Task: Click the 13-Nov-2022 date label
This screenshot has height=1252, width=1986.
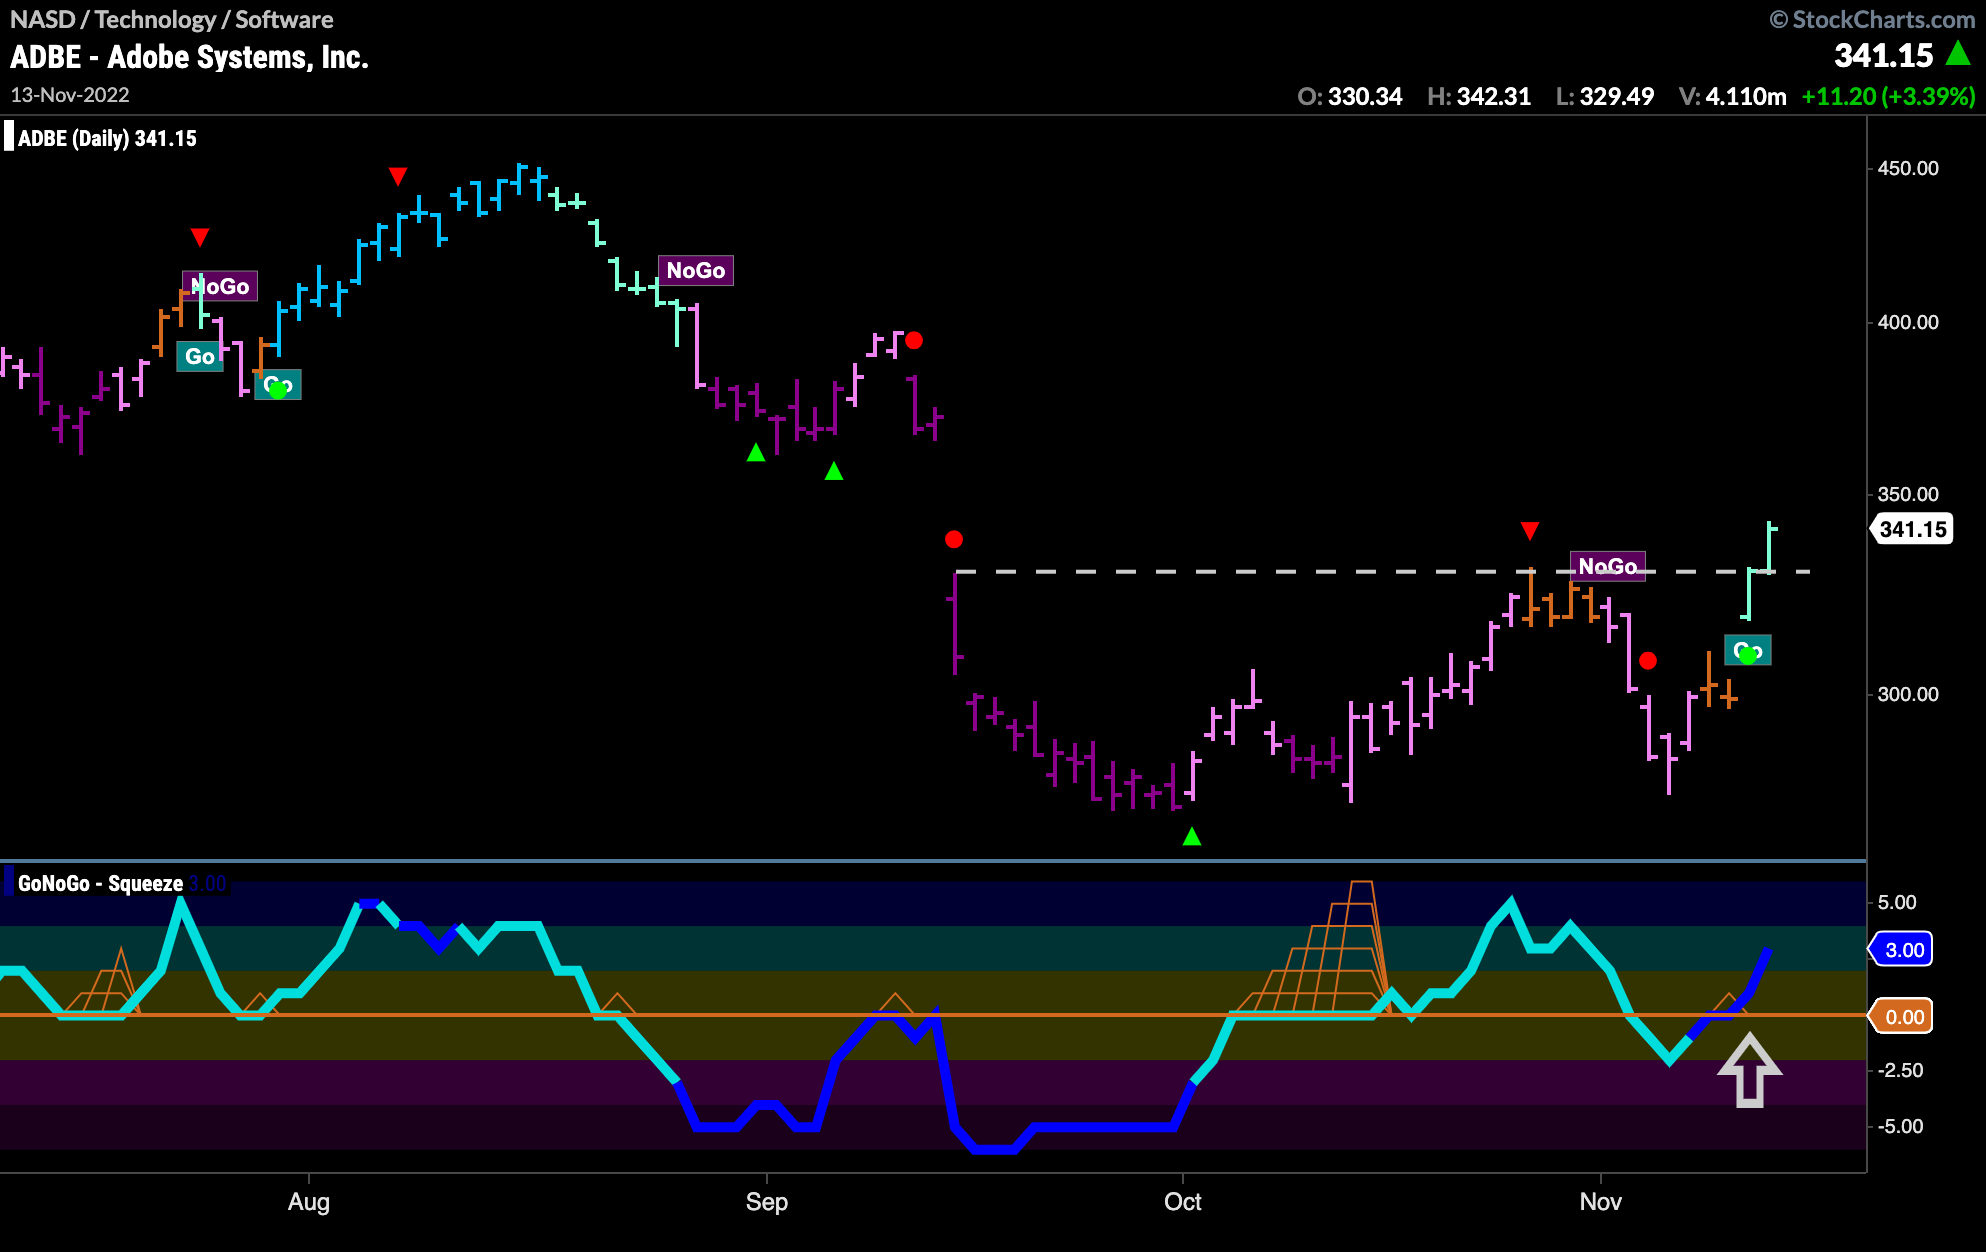Action: pyautogui.click(x=70, y=95)
